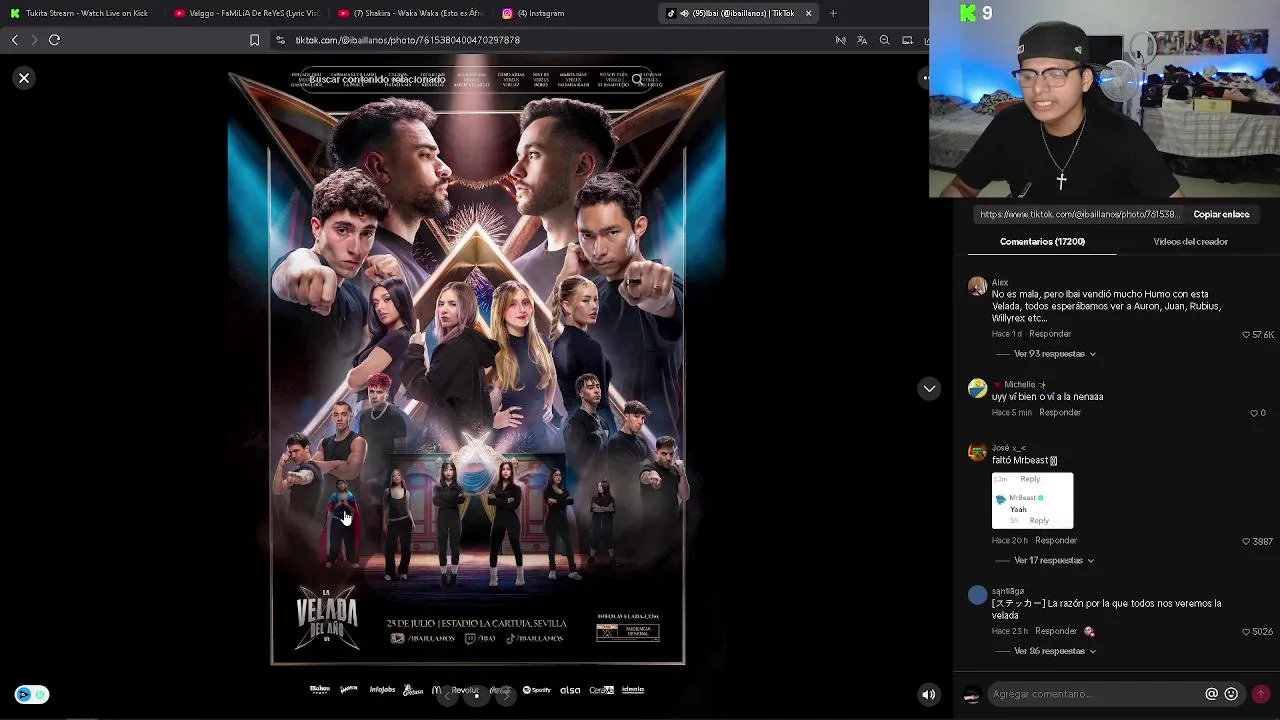
Task: Click Copiar enlace button
Action: tap(1221, 214)
